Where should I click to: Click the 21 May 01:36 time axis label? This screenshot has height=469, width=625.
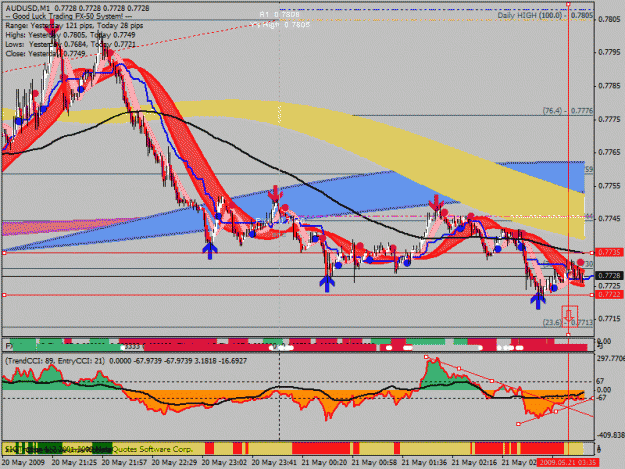[425, 463]
